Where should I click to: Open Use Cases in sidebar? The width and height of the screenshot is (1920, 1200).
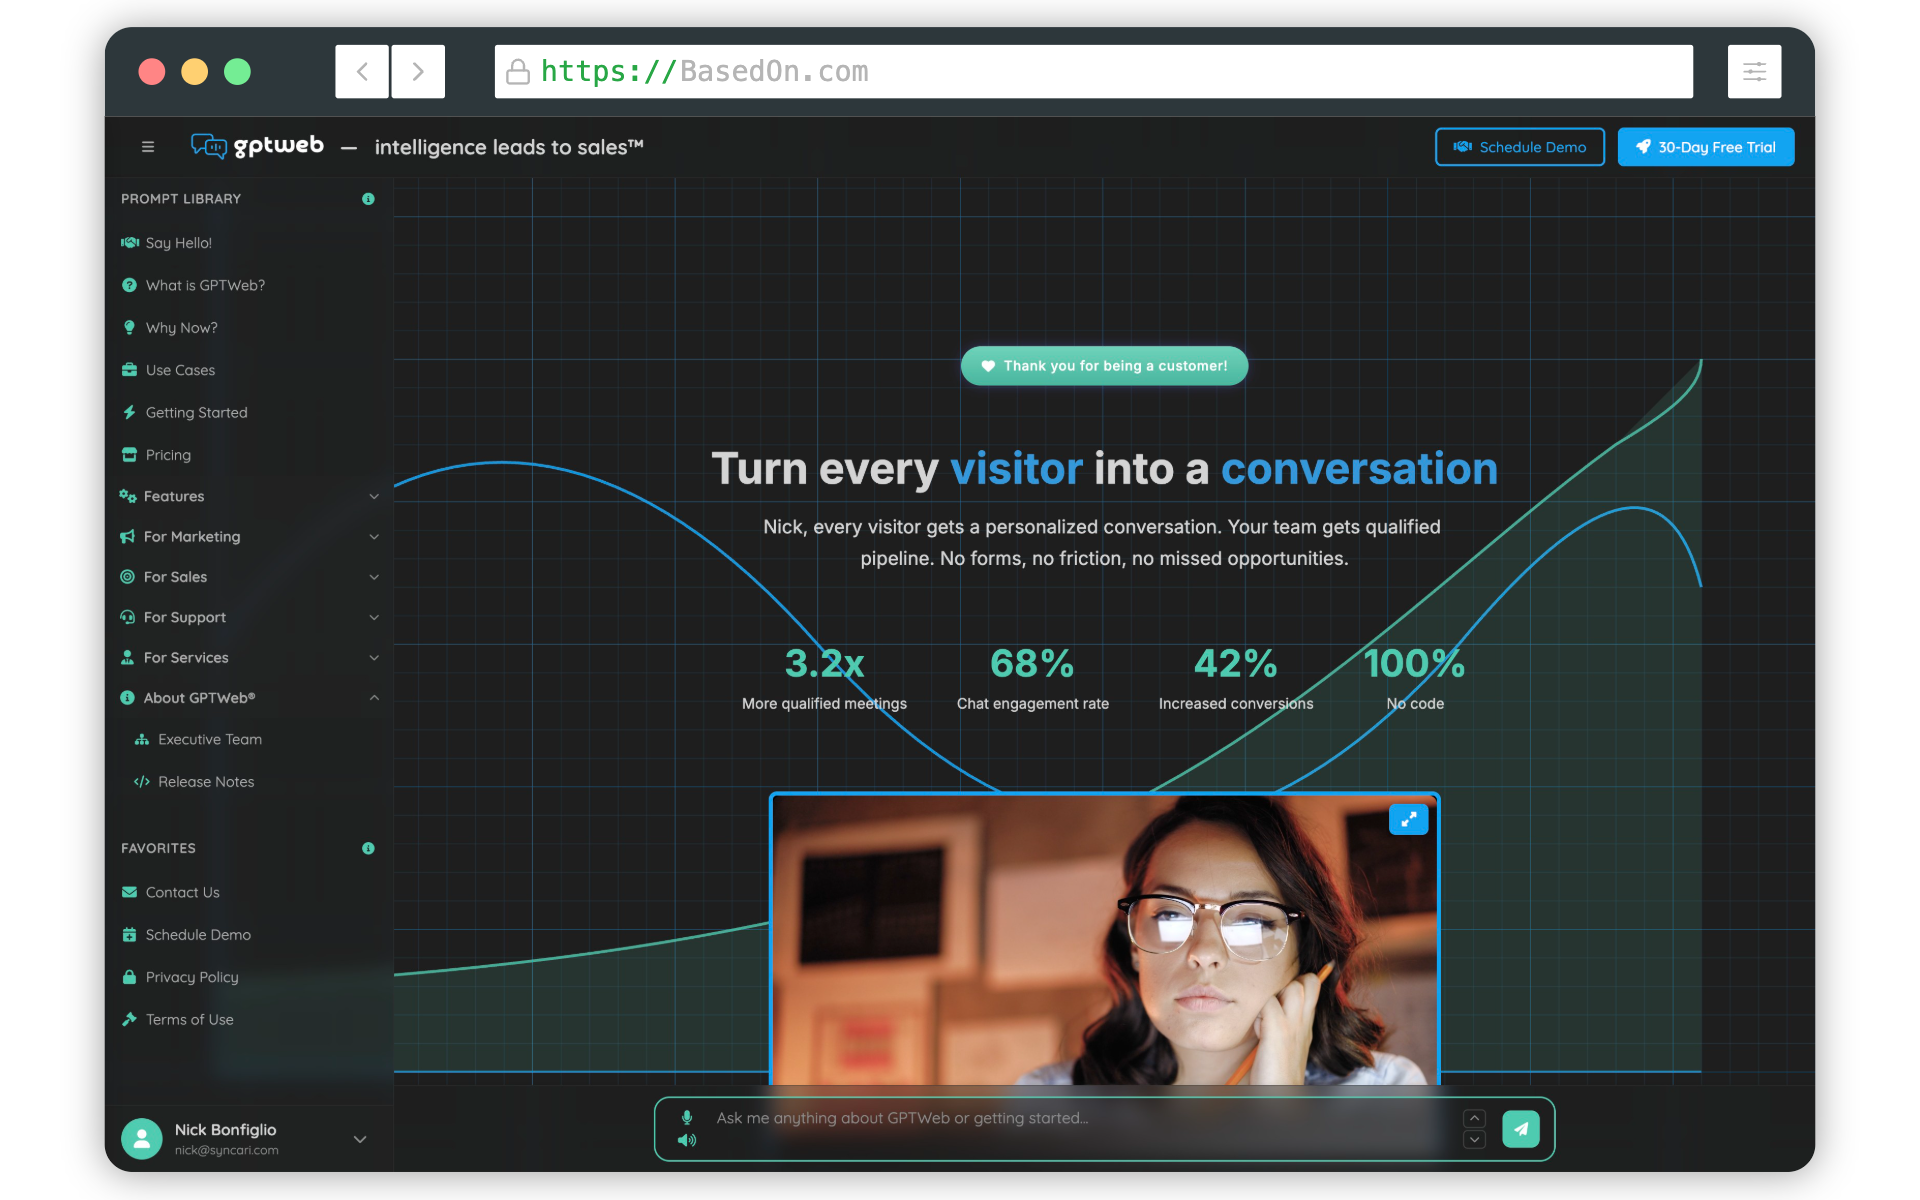point(168,370)
